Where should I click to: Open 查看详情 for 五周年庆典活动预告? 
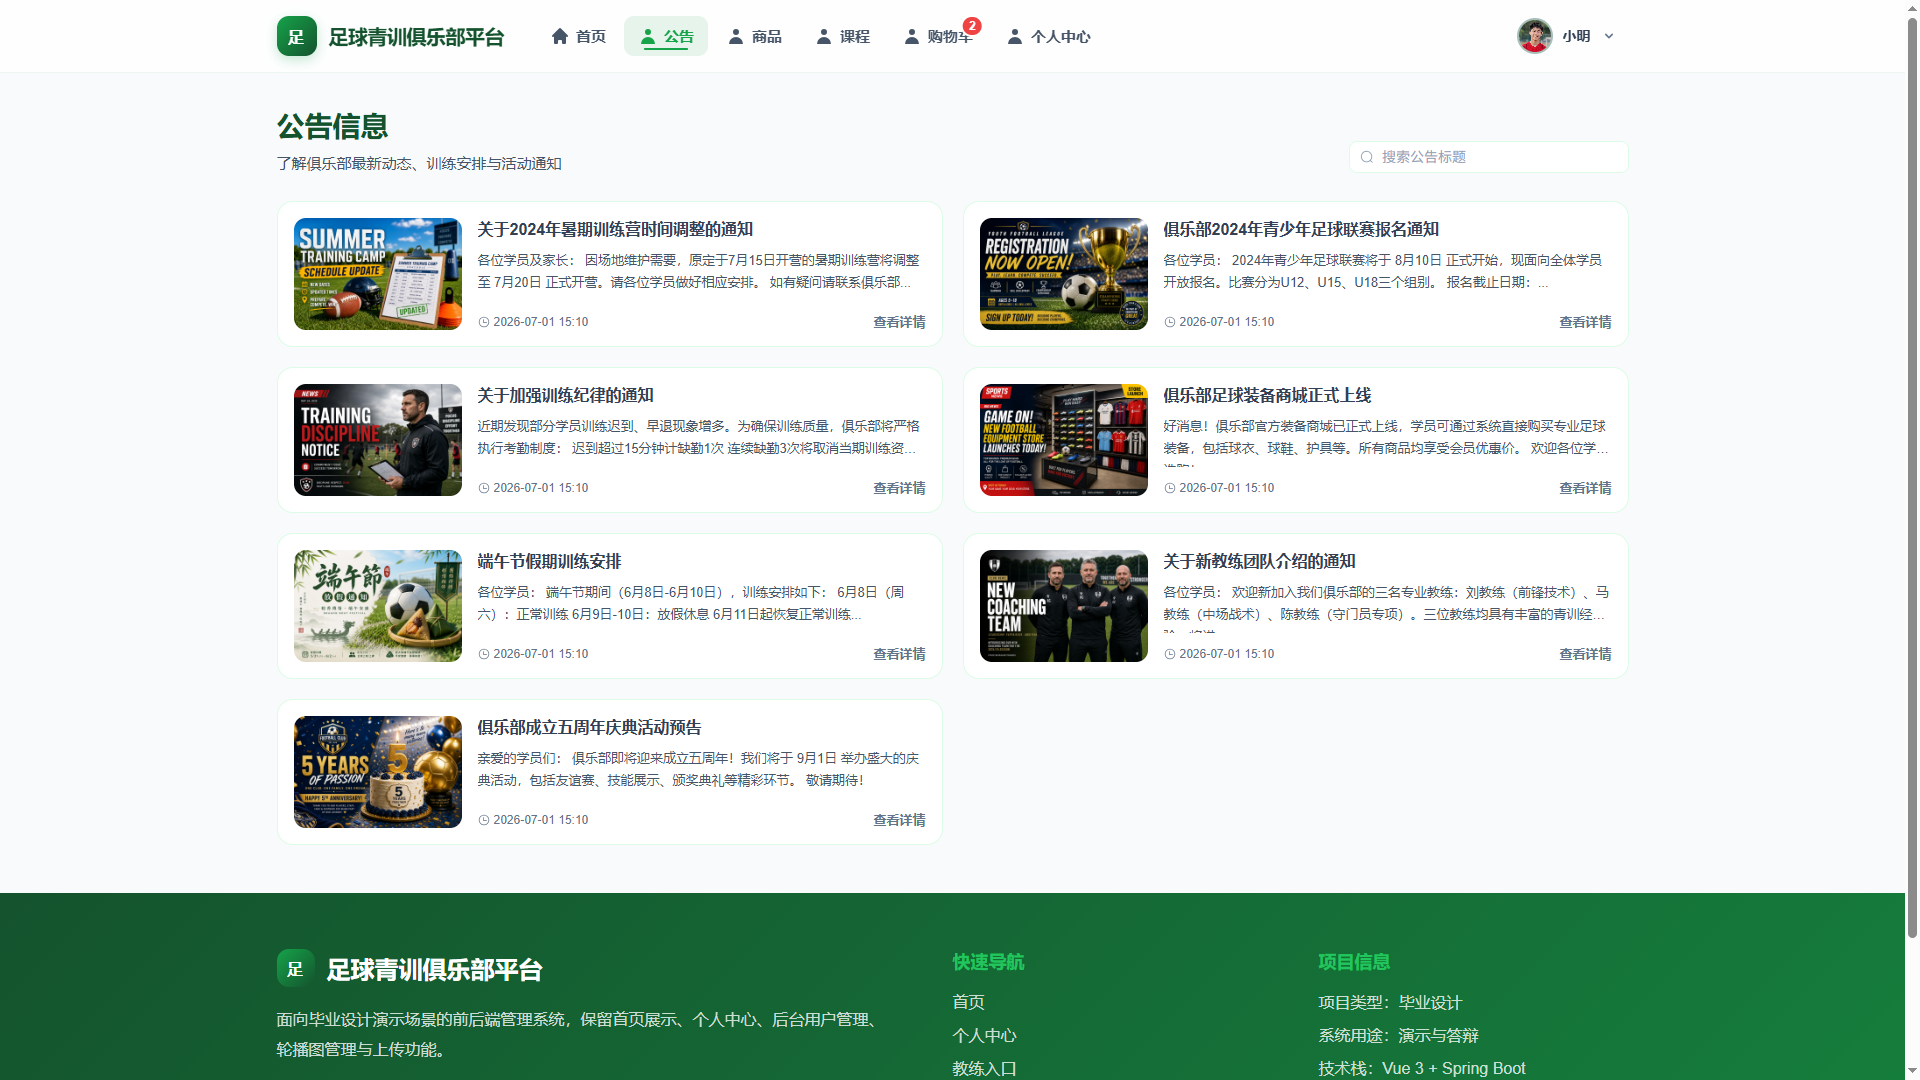point(899,820)
